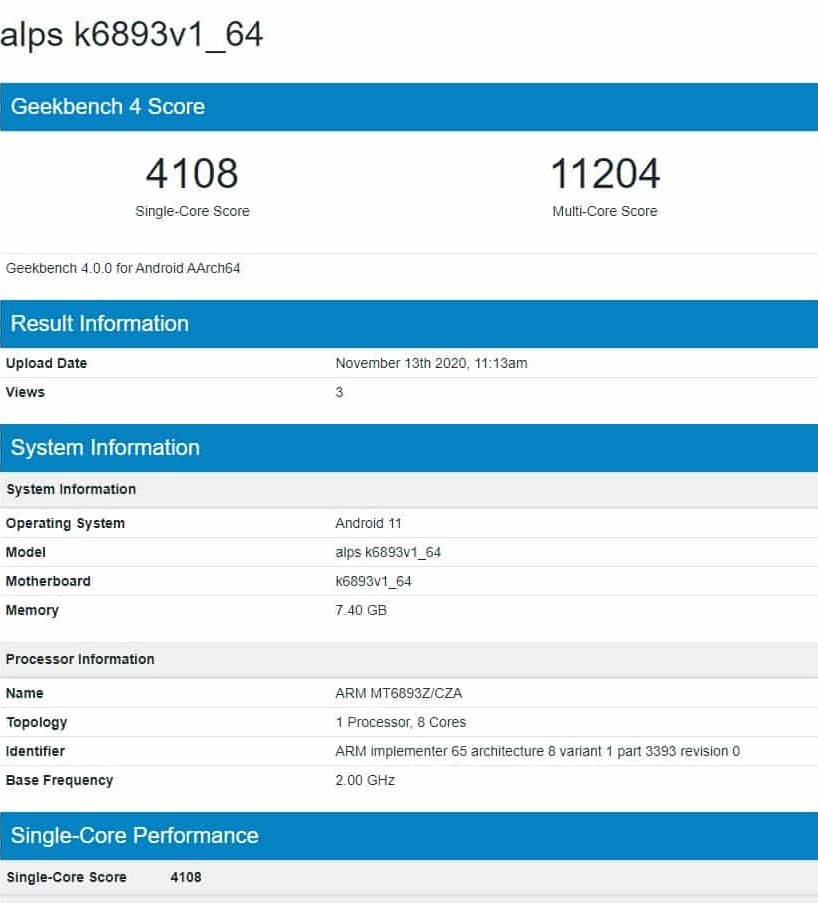The width and height of the screenshot is (818, 903).
Task: Click the "Single-Core Performance" section header
Action: (x=409, y=836)
